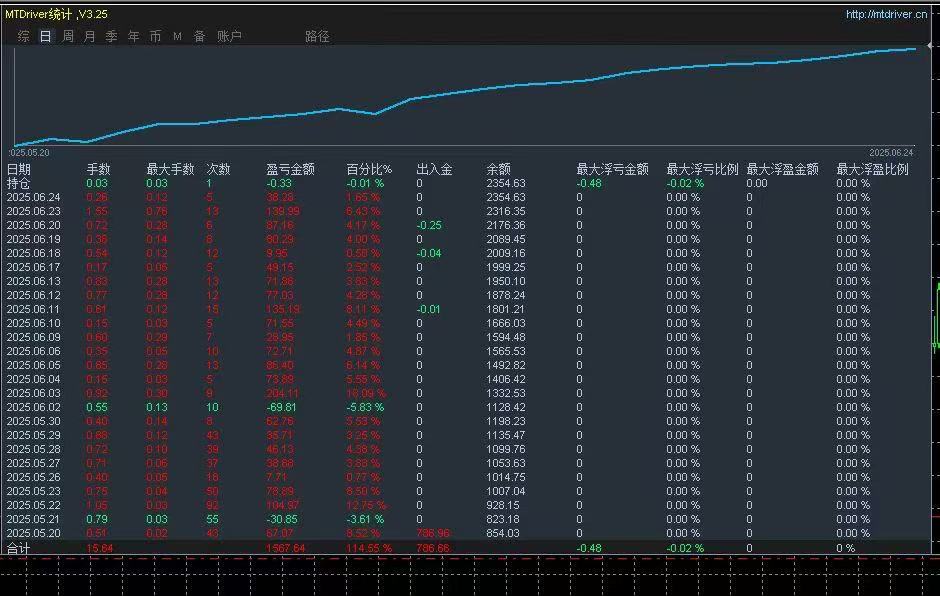The height and width of the screenshot is (596, 940).
Task: Select the 合计 totals row label
Action: tap(19, 547)
